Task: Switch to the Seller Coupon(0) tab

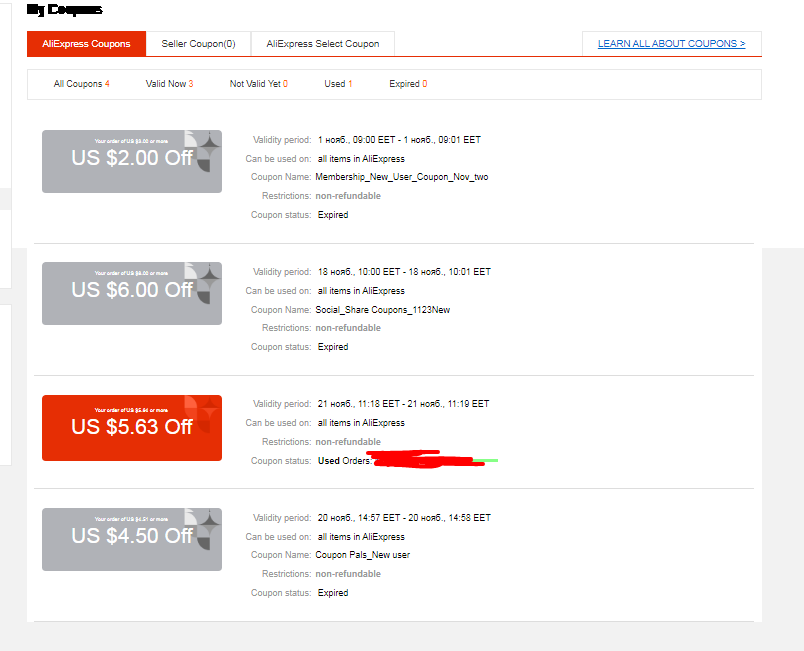Action: (198, 44)
